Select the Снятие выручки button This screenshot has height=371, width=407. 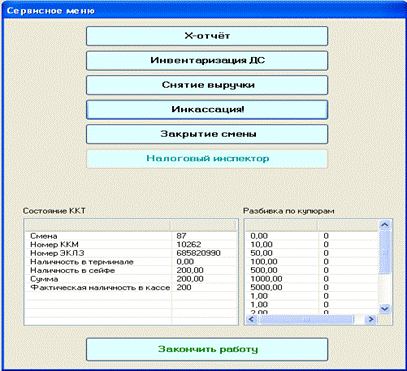click(207, 85)
